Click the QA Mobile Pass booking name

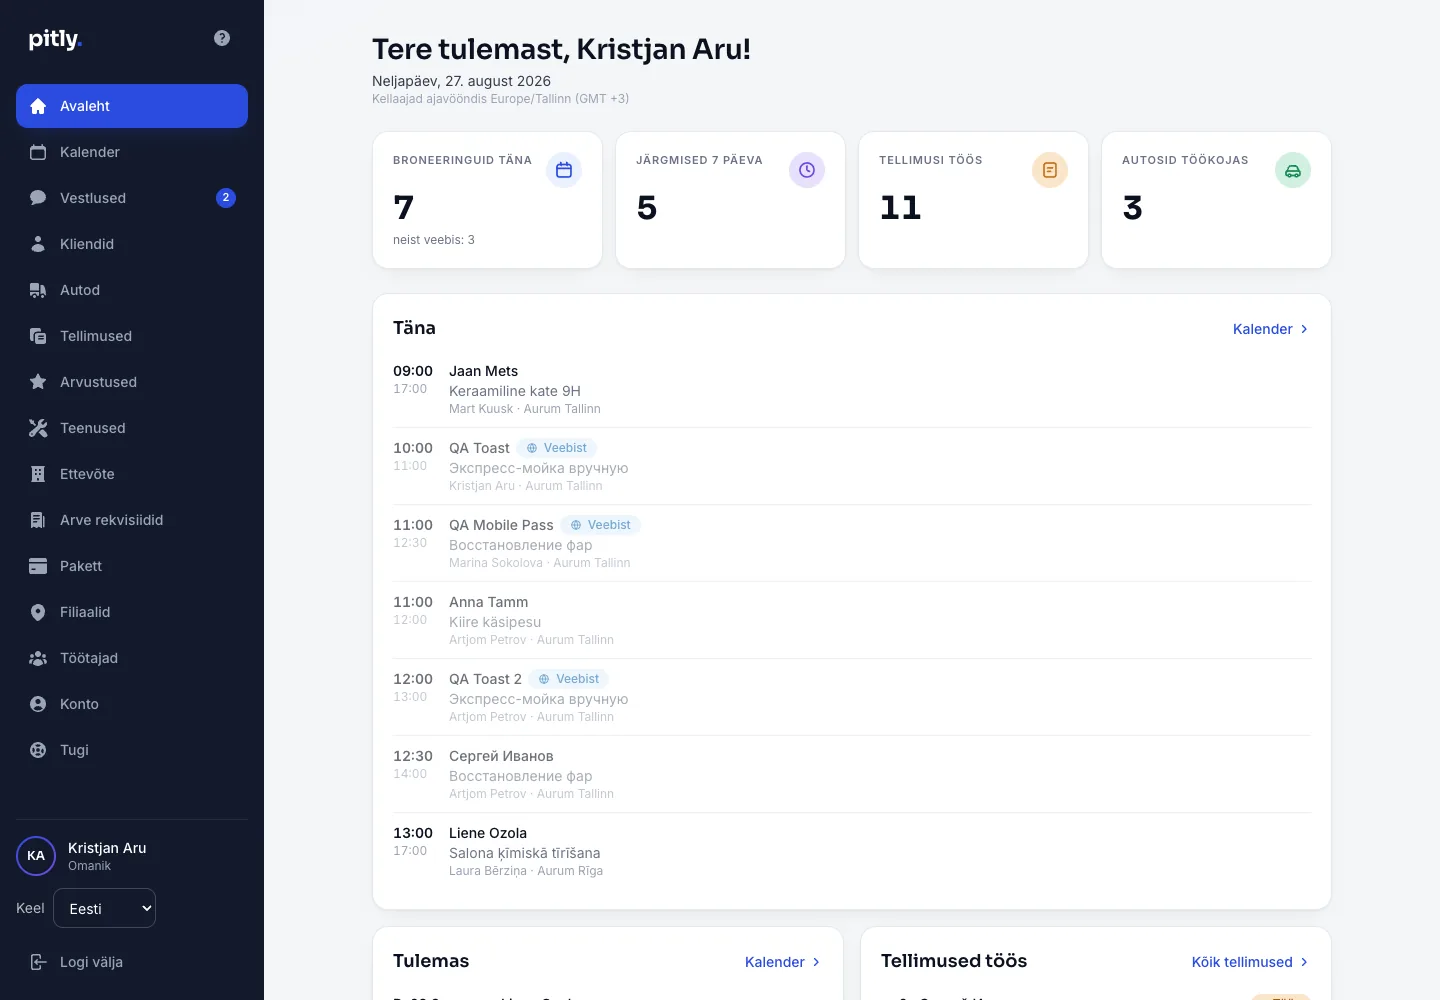[501, 525]
